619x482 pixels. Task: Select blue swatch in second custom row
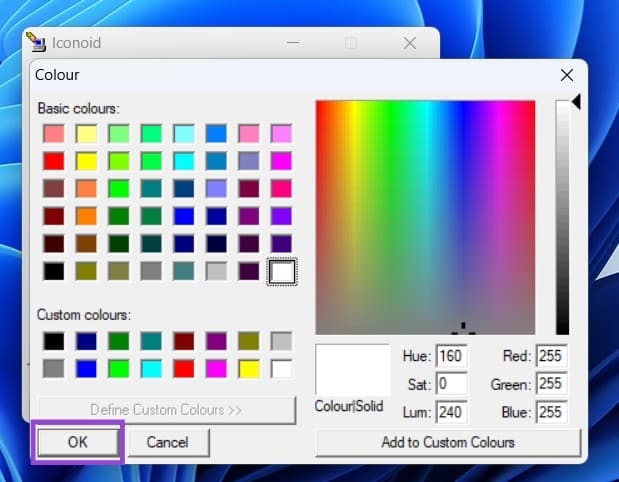click(86, 369)
